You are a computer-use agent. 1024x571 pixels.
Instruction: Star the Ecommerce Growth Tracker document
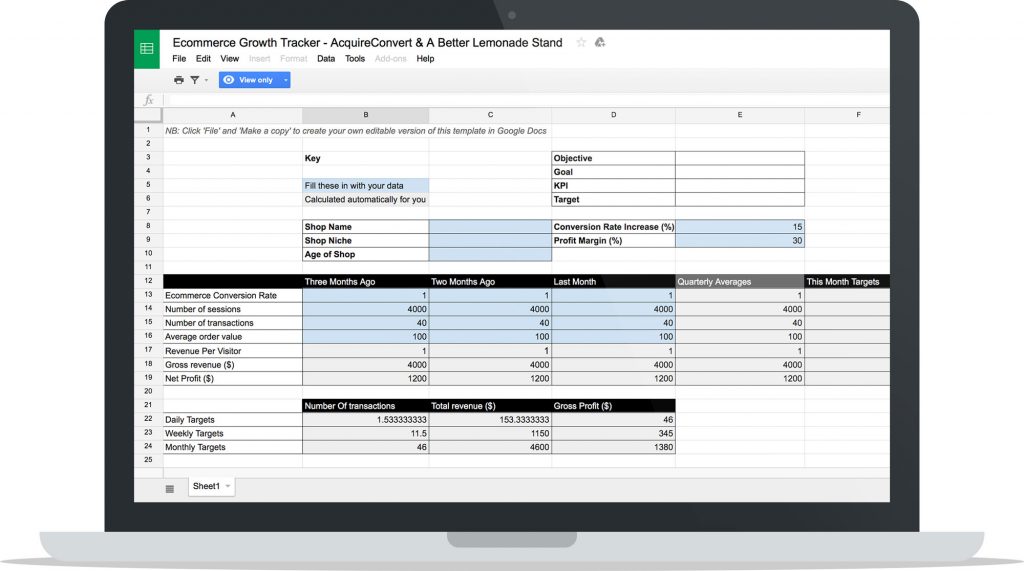(581, 42)
